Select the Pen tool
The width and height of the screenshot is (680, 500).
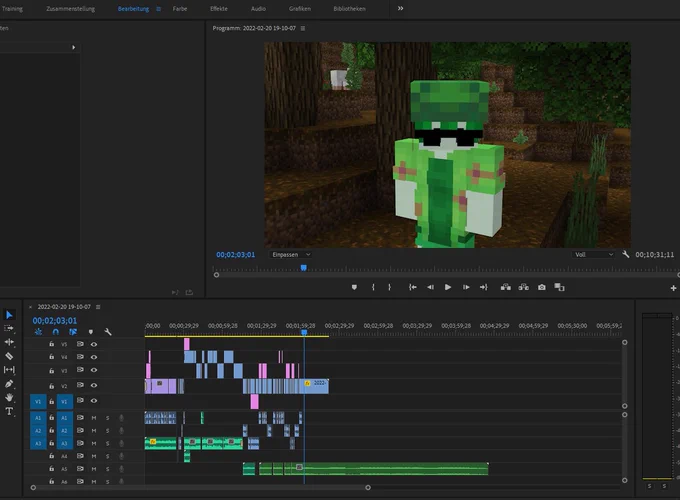(9, 384)
